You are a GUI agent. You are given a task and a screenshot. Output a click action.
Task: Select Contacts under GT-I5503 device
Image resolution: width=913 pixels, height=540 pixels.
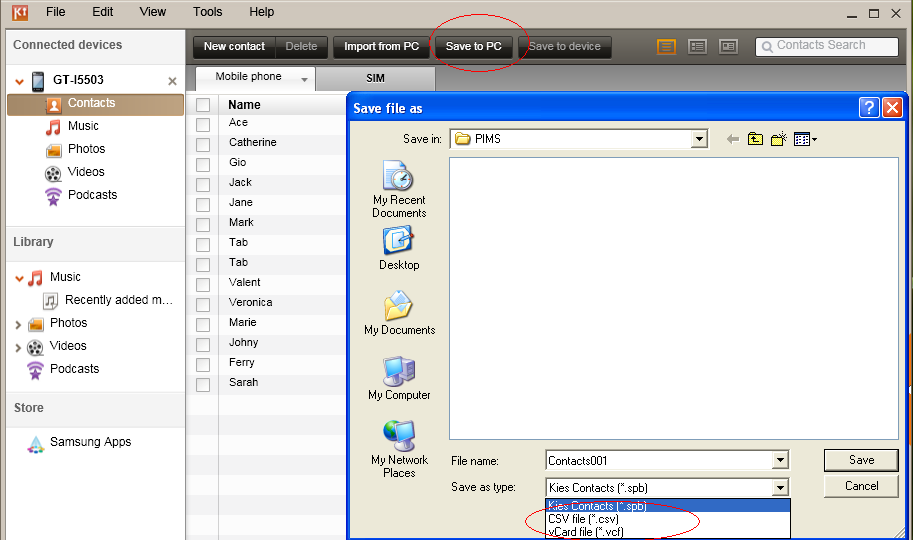[x=95, y=104]
